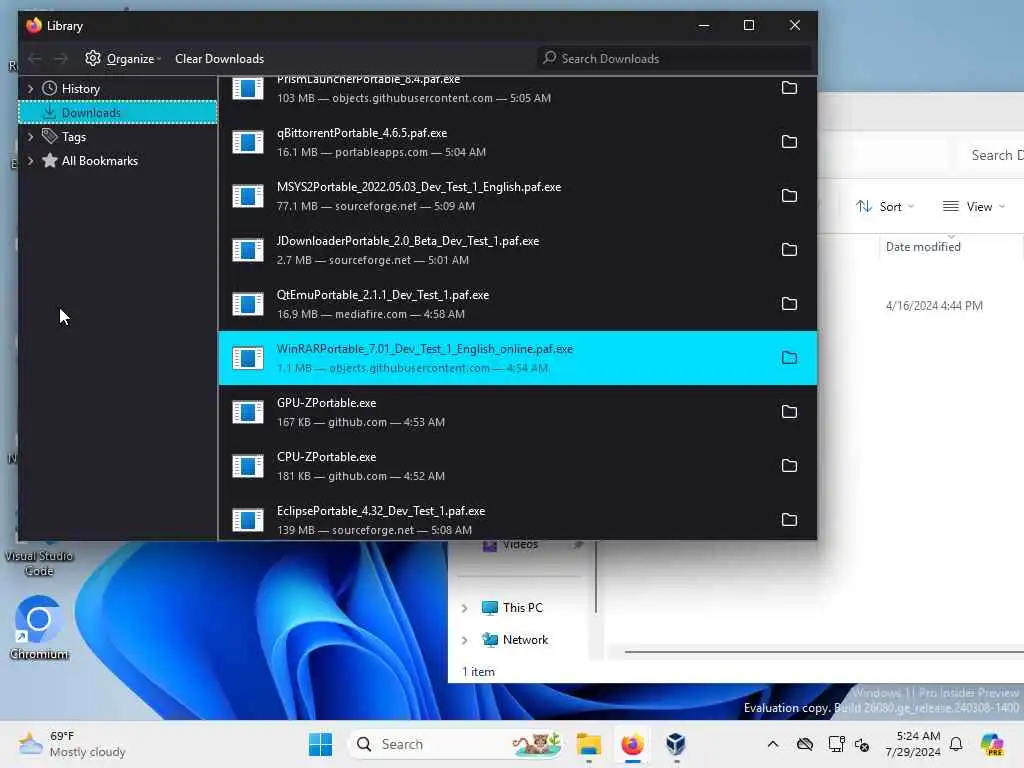Open Firefox from the taskbar

pos(632,744)
